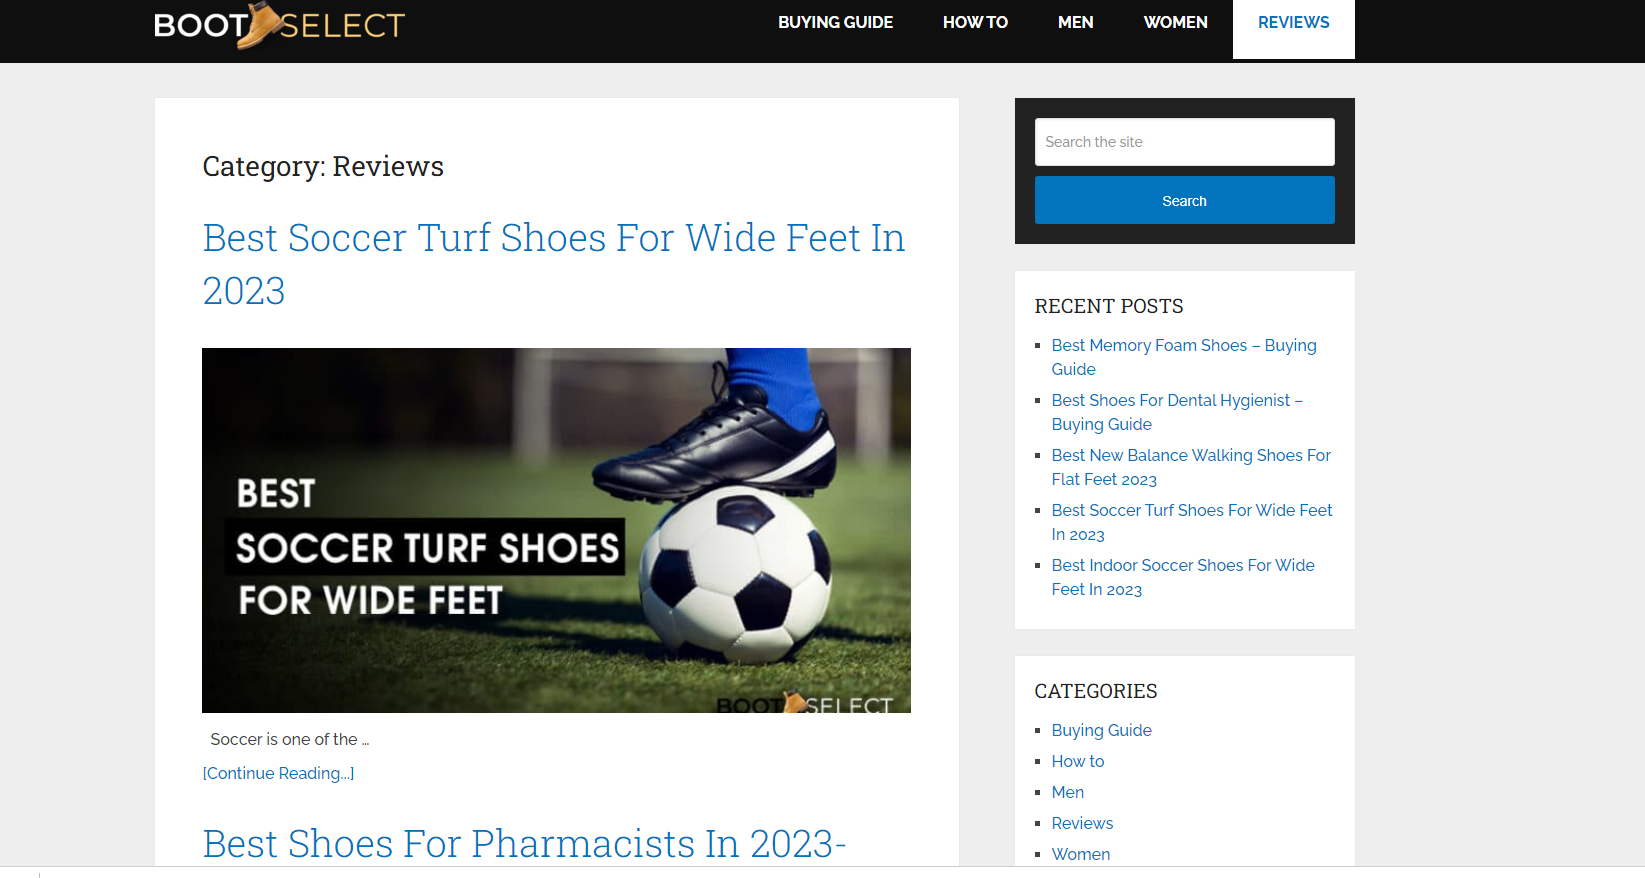Screen dimensions: 1645x878
Task: Open the How to category link
Action: [x=1077, y=761]
